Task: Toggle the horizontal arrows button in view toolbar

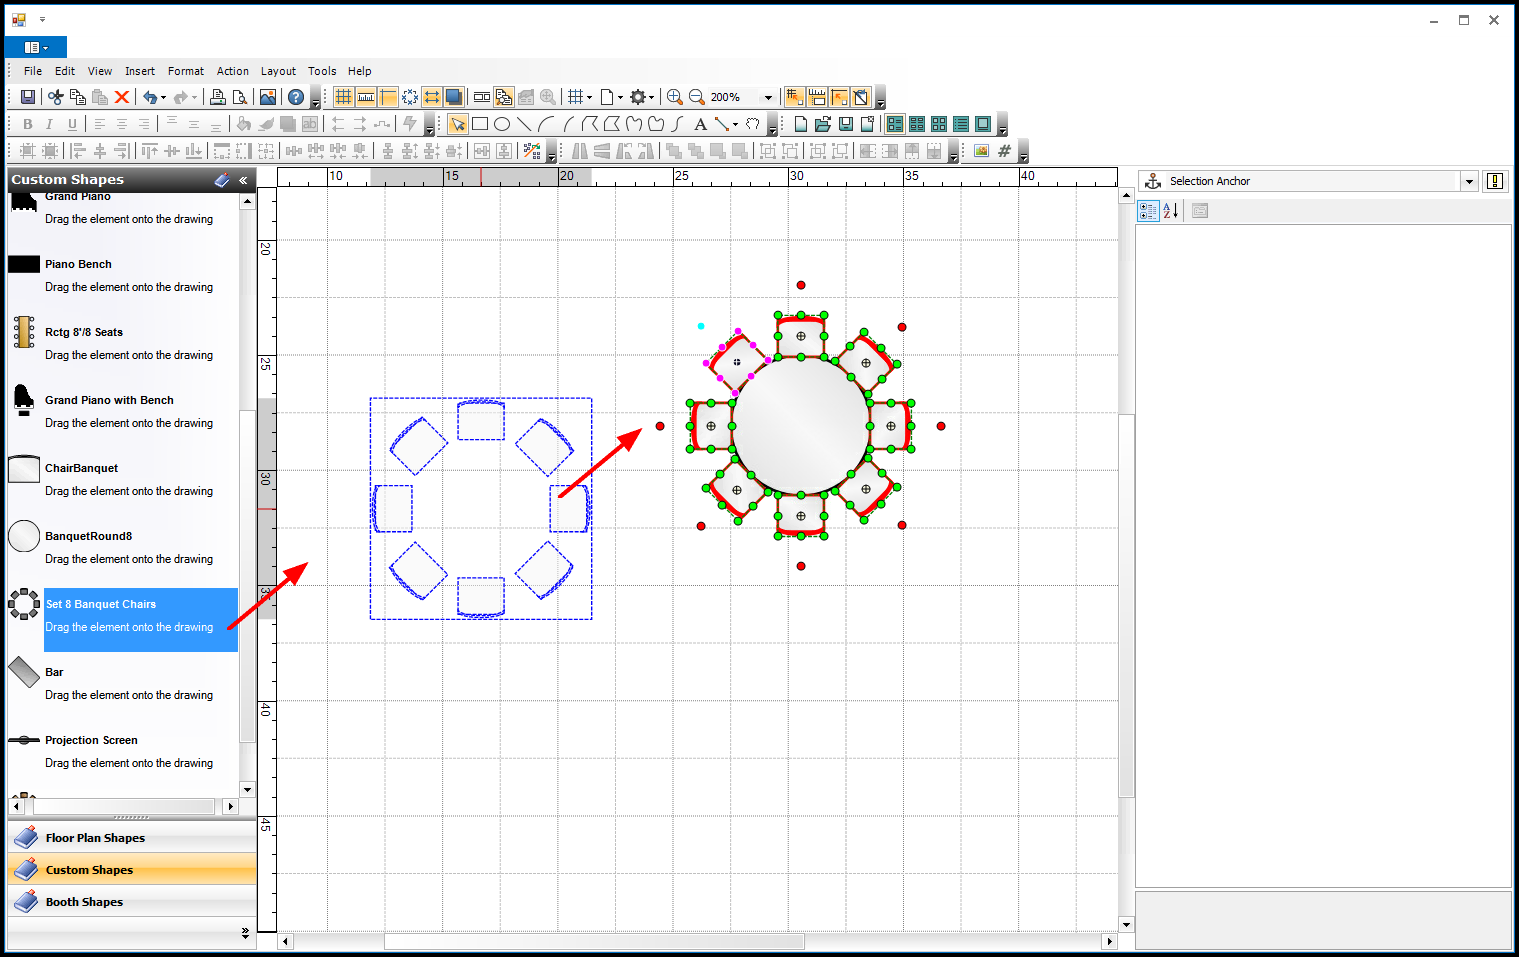Action: pos(432,97)
